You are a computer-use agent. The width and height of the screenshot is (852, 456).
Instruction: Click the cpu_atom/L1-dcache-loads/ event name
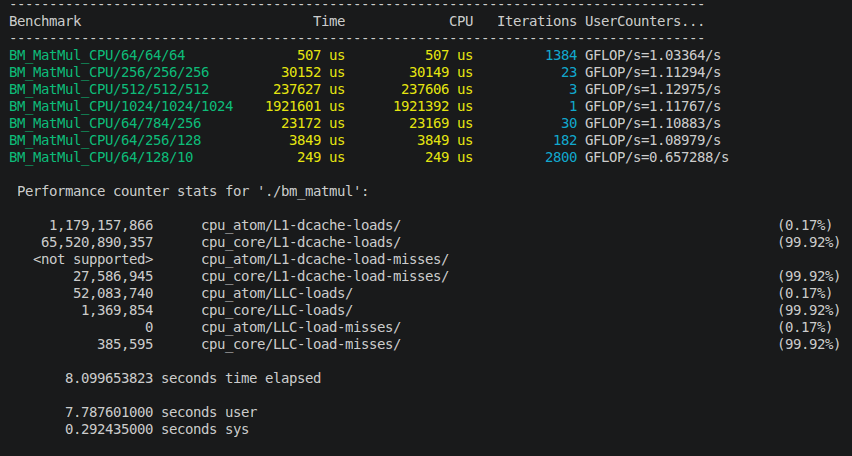pyautogui.click(x=301, y=225)
